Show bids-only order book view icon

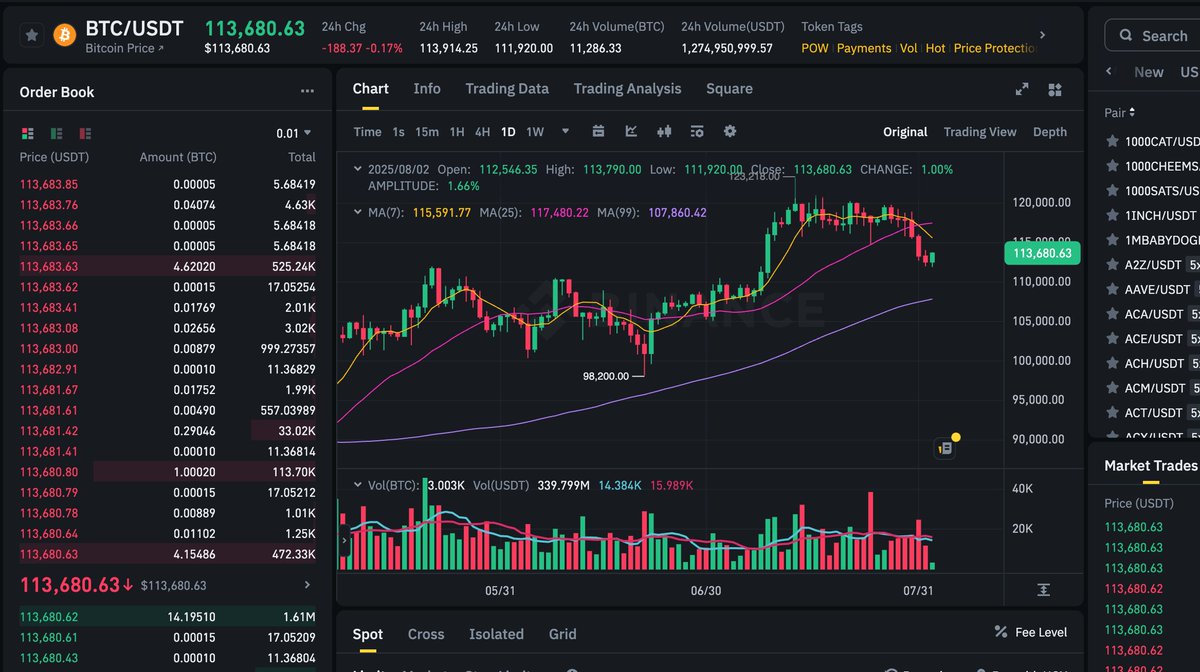(56, 133)
